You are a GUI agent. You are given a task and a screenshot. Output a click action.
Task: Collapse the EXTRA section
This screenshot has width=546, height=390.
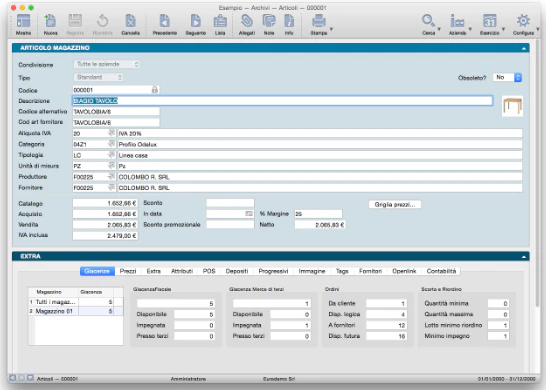click(x=523, y=257)
